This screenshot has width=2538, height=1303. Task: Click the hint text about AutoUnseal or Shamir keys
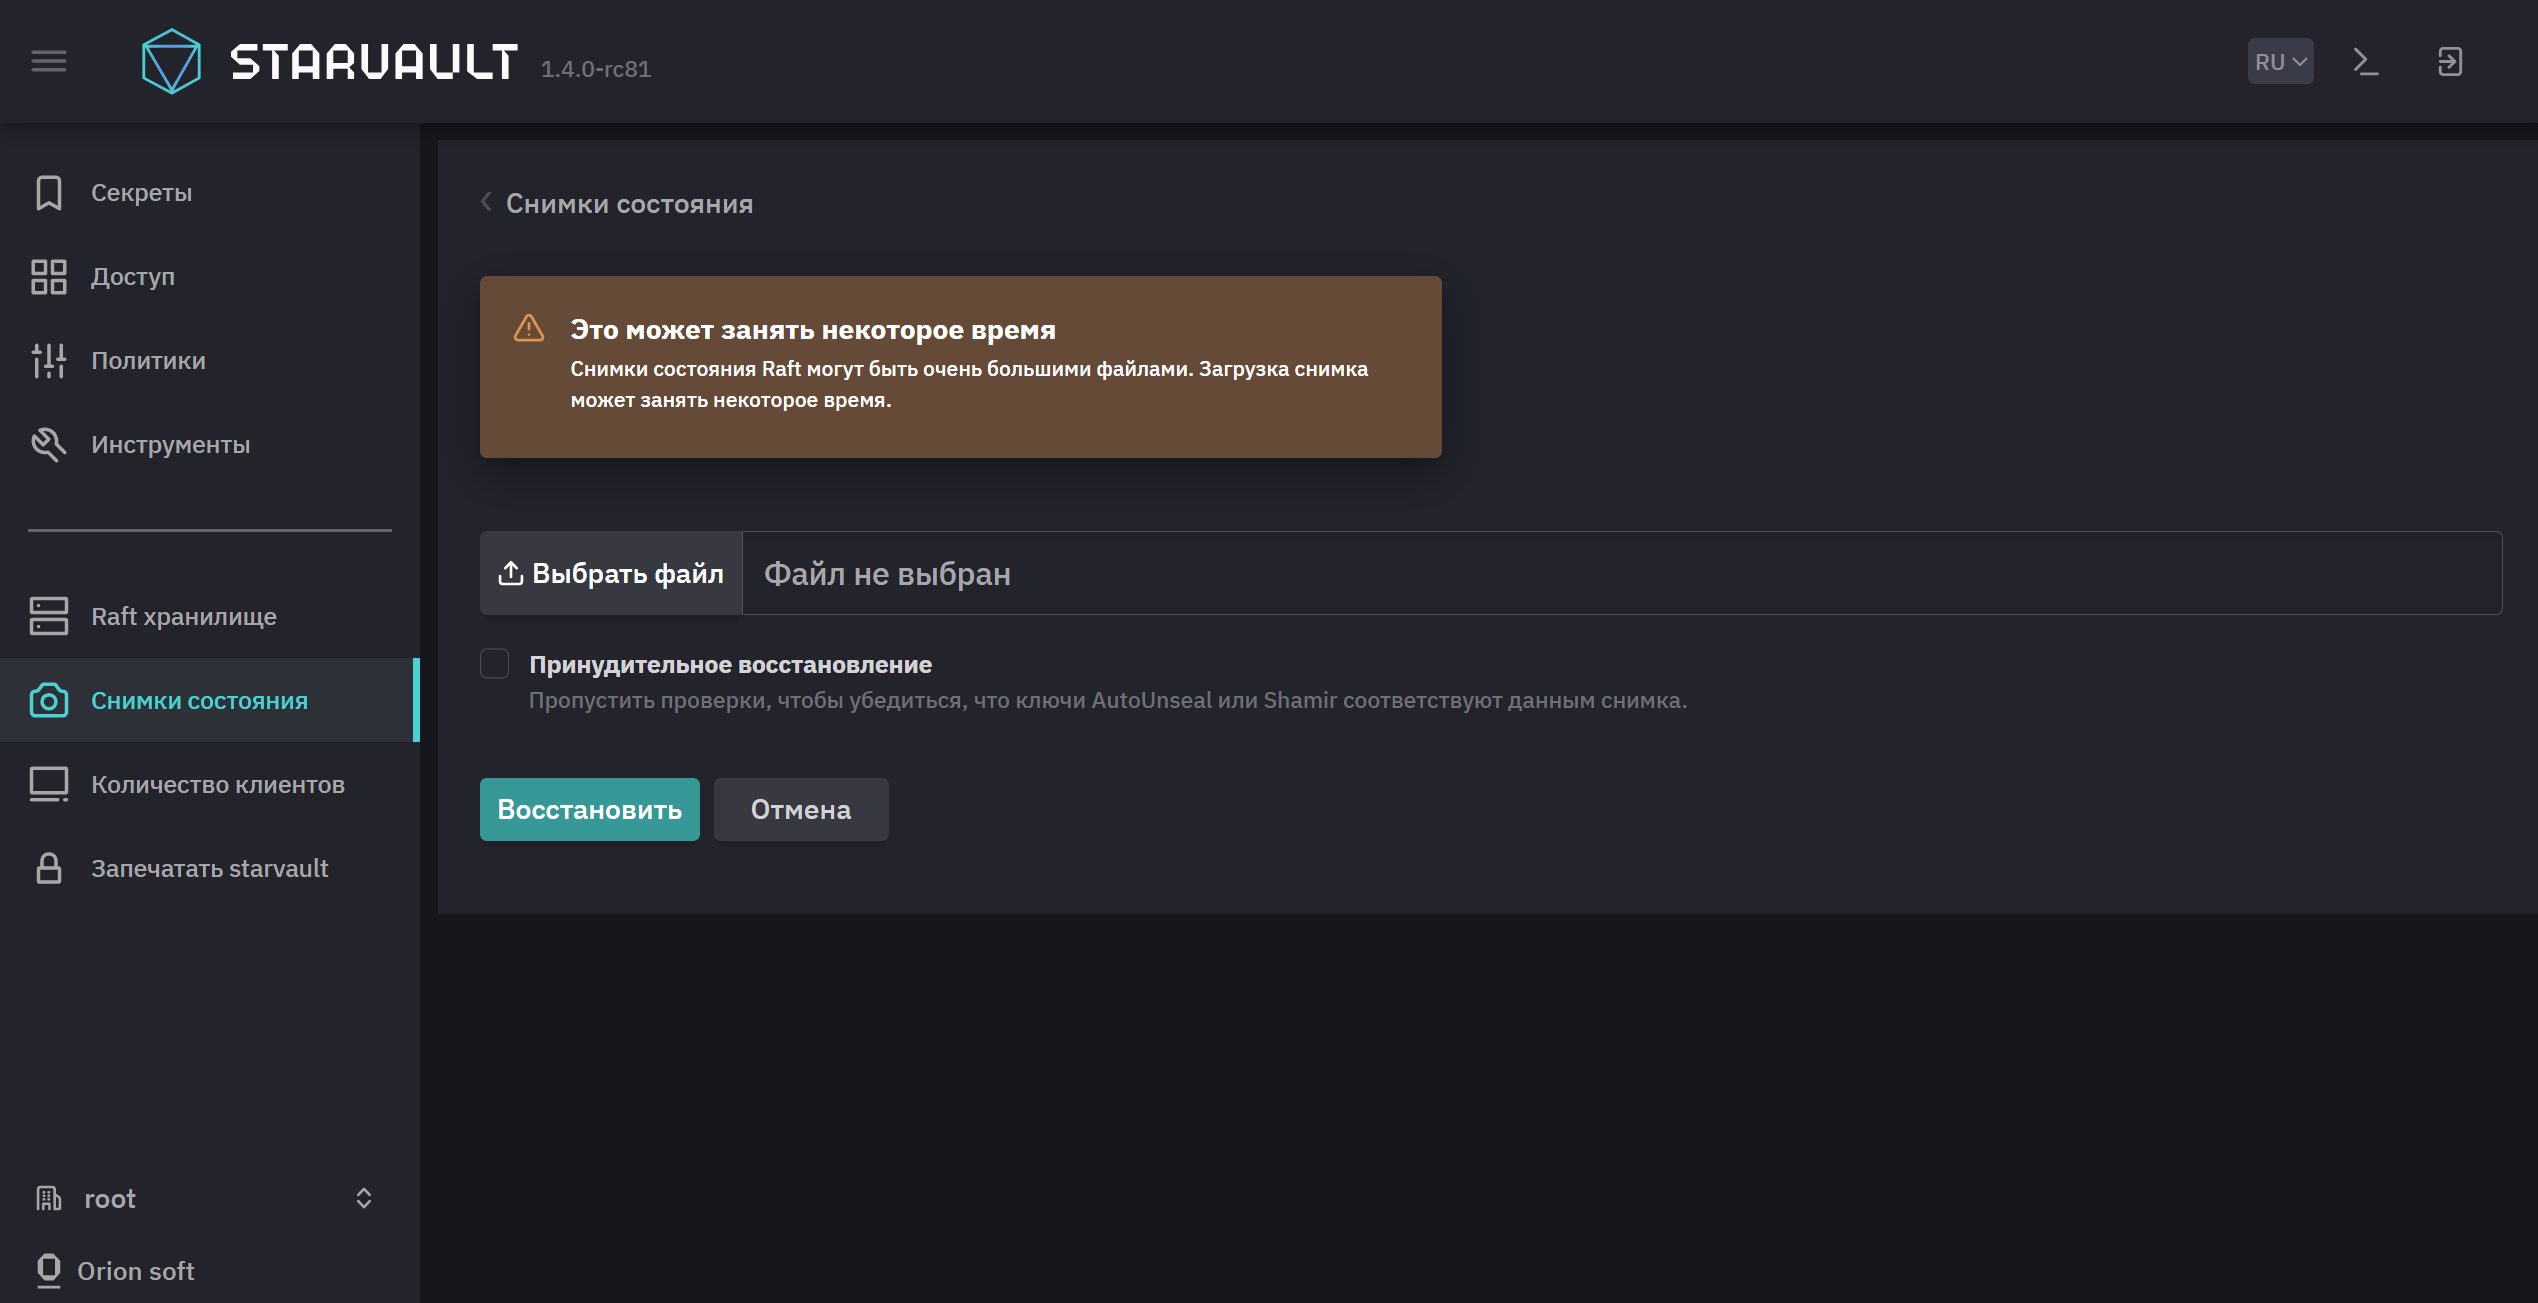coord(1108,701)
